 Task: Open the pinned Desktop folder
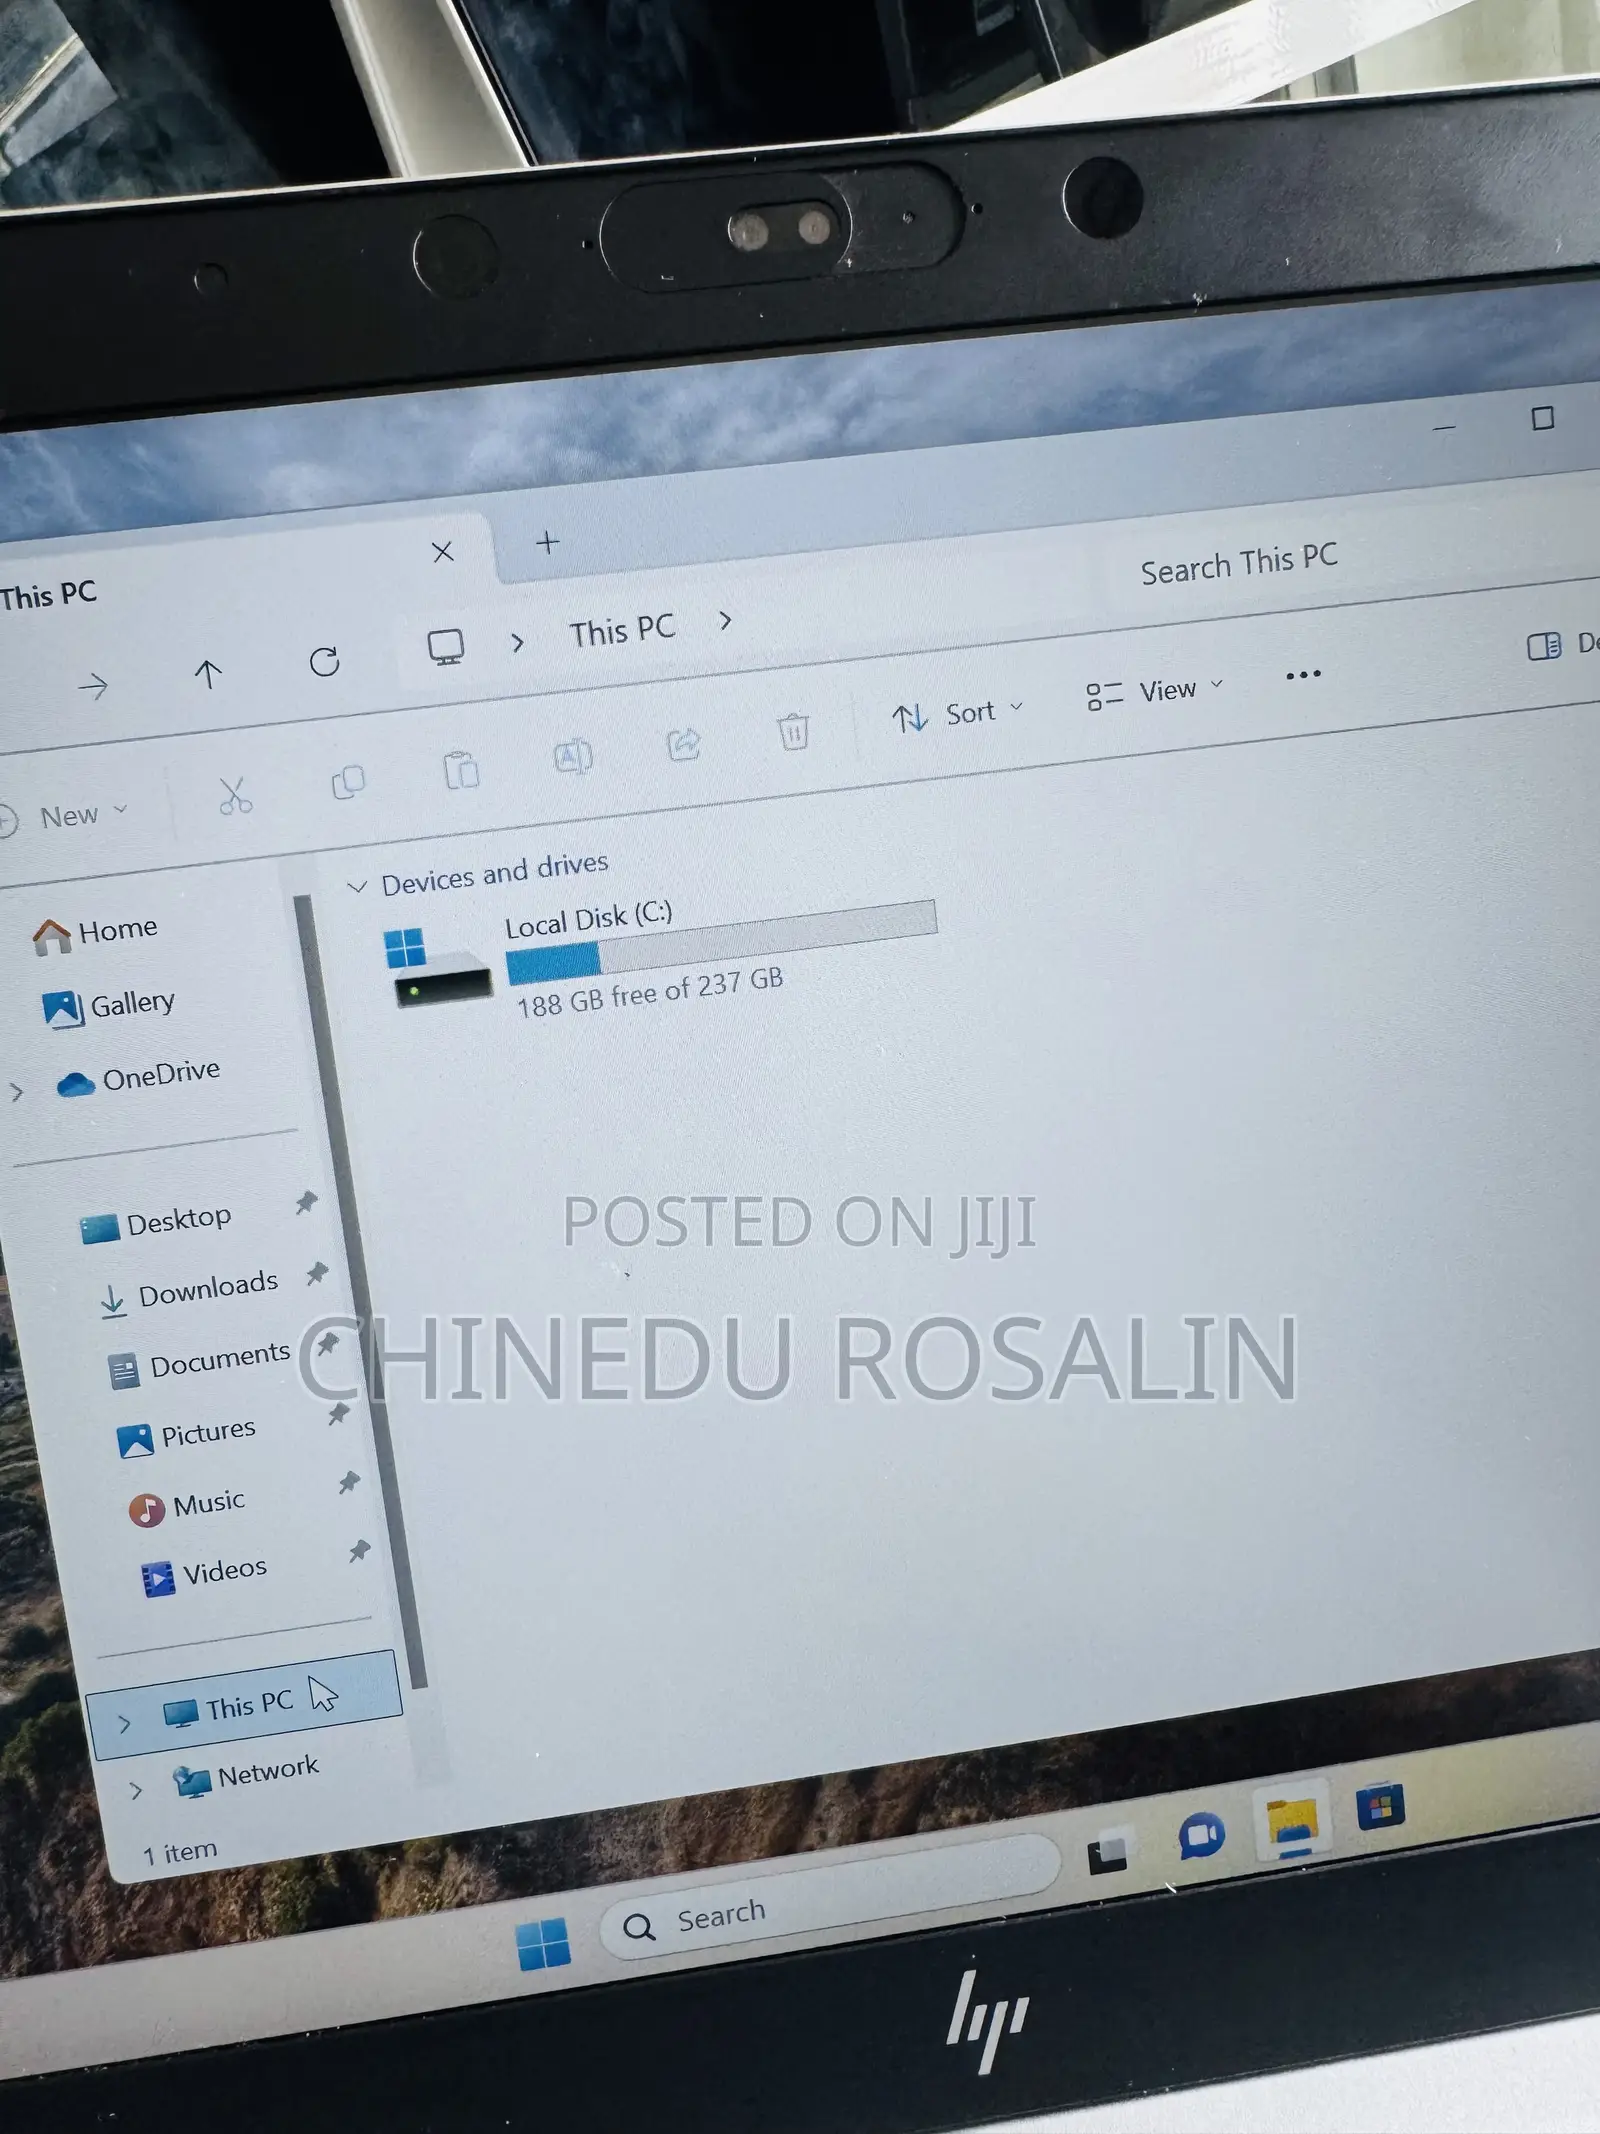tap(156, 1222)
